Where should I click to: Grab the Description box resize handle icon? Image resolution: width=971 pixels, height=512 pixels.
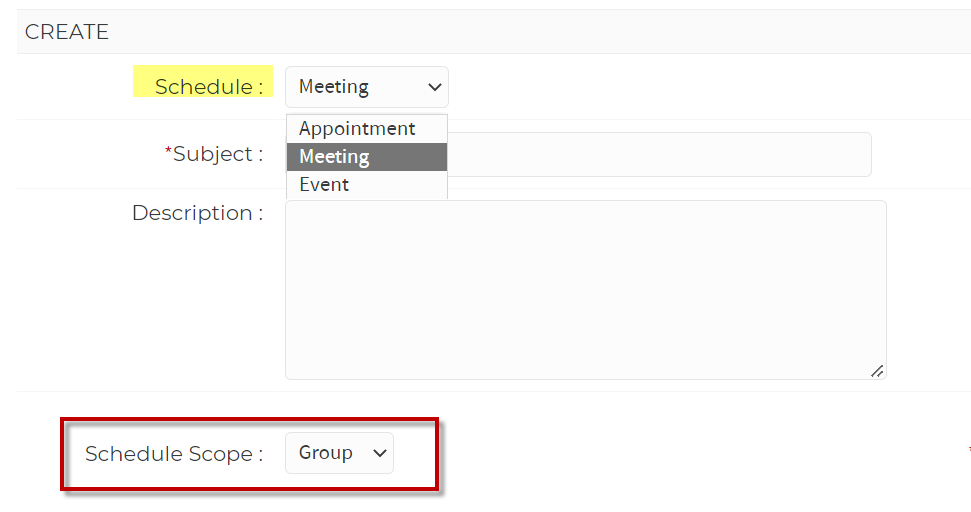point(877,371)
